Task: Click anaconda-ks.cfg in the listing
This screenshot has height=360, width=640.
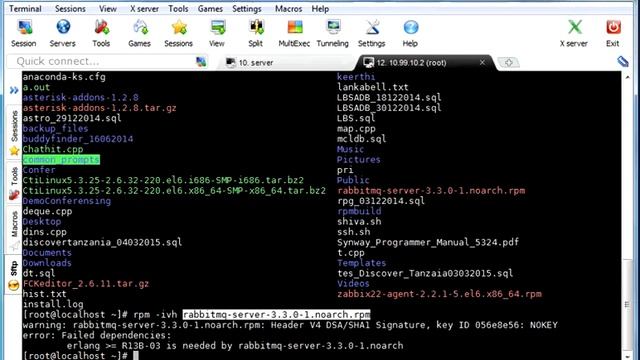Action: click(x=64, y=77)
